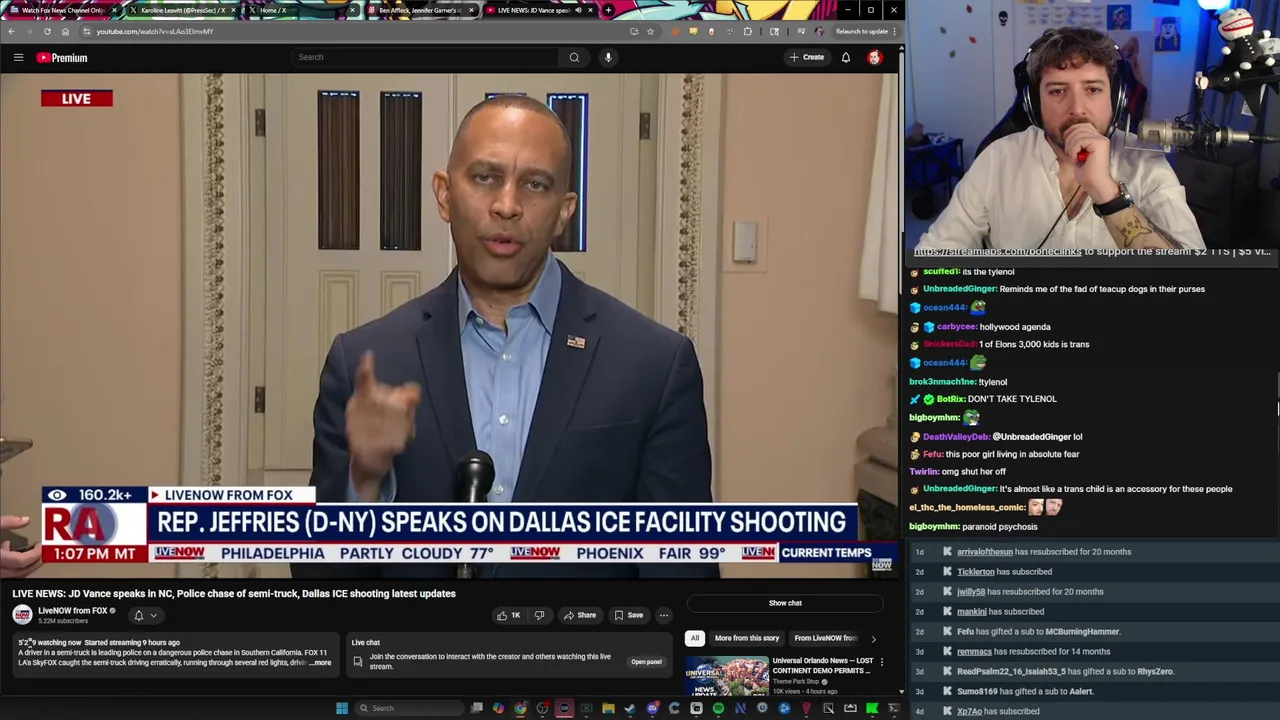Viewport: 1280px width, 720px height.
Task: Open LiveNOW from FOX channel avatar
Action: pyautogui.click(x=22, y=615)
